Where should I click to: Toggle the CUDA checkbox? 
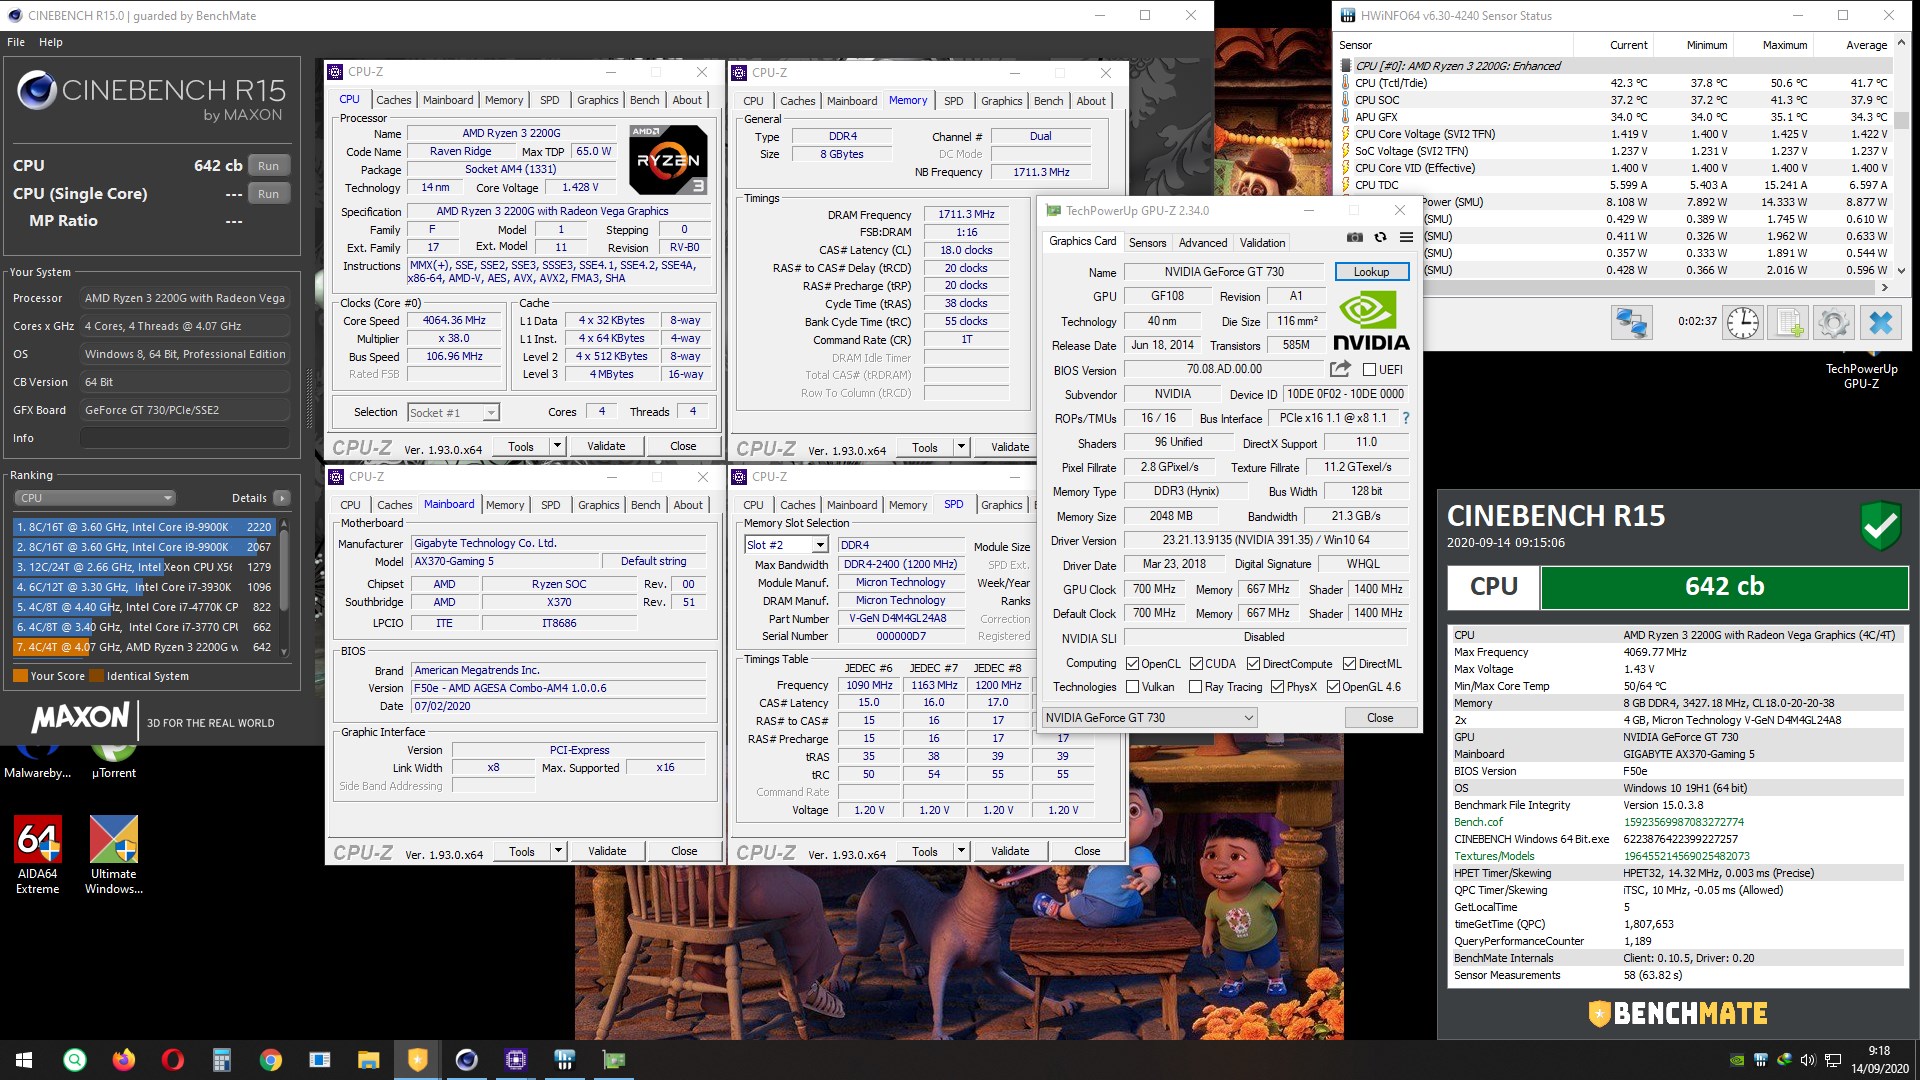tap(1196, 664)
